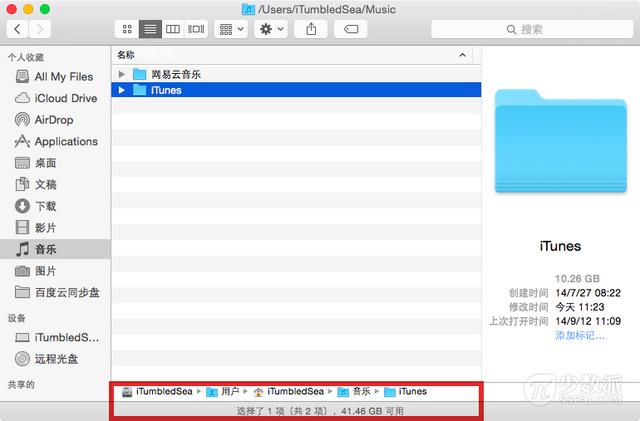Click the 设备 sidebar section header

click(17, 318)
